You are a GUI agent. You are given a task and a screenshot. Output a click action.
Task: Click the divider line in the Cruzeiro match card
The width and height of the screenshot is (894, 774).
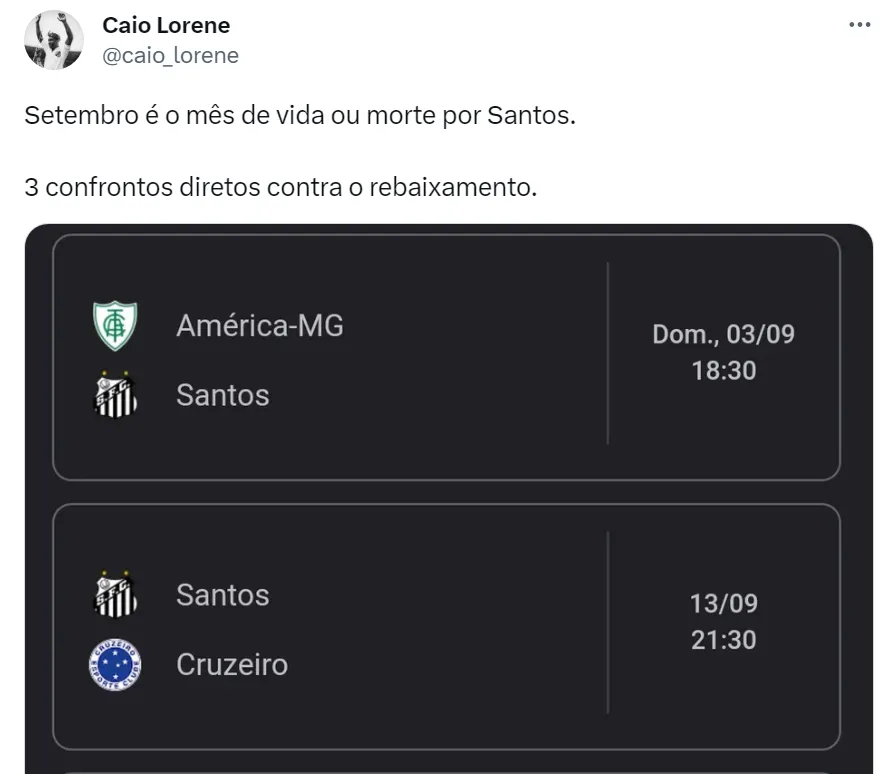(608, 622)
